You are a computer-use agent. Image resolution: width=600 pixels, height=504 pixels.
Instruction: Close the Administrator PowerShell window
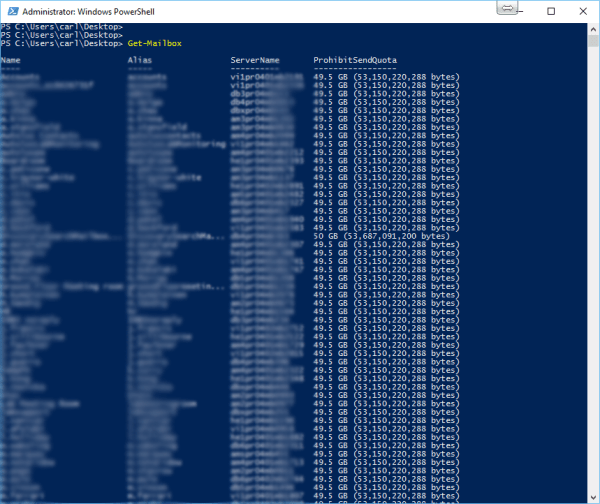pos(582,10)
